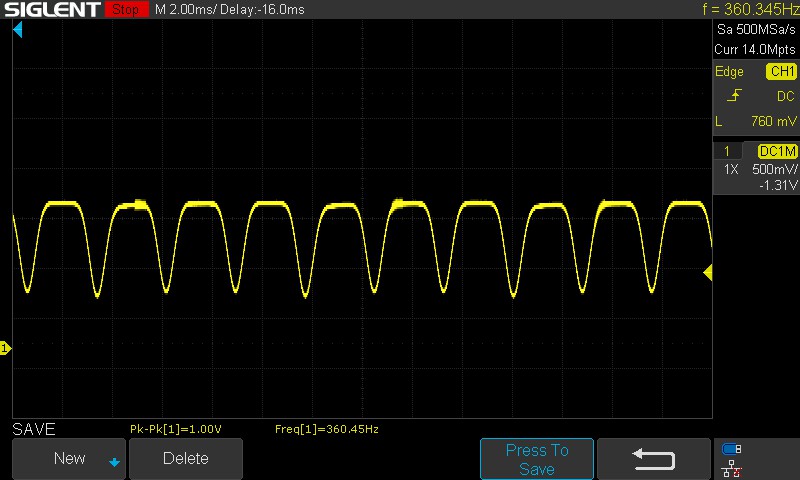The height and width of the screenshot is (480, 800).
Task: Select the CH1 trigger source label
Action: (781, 71)
